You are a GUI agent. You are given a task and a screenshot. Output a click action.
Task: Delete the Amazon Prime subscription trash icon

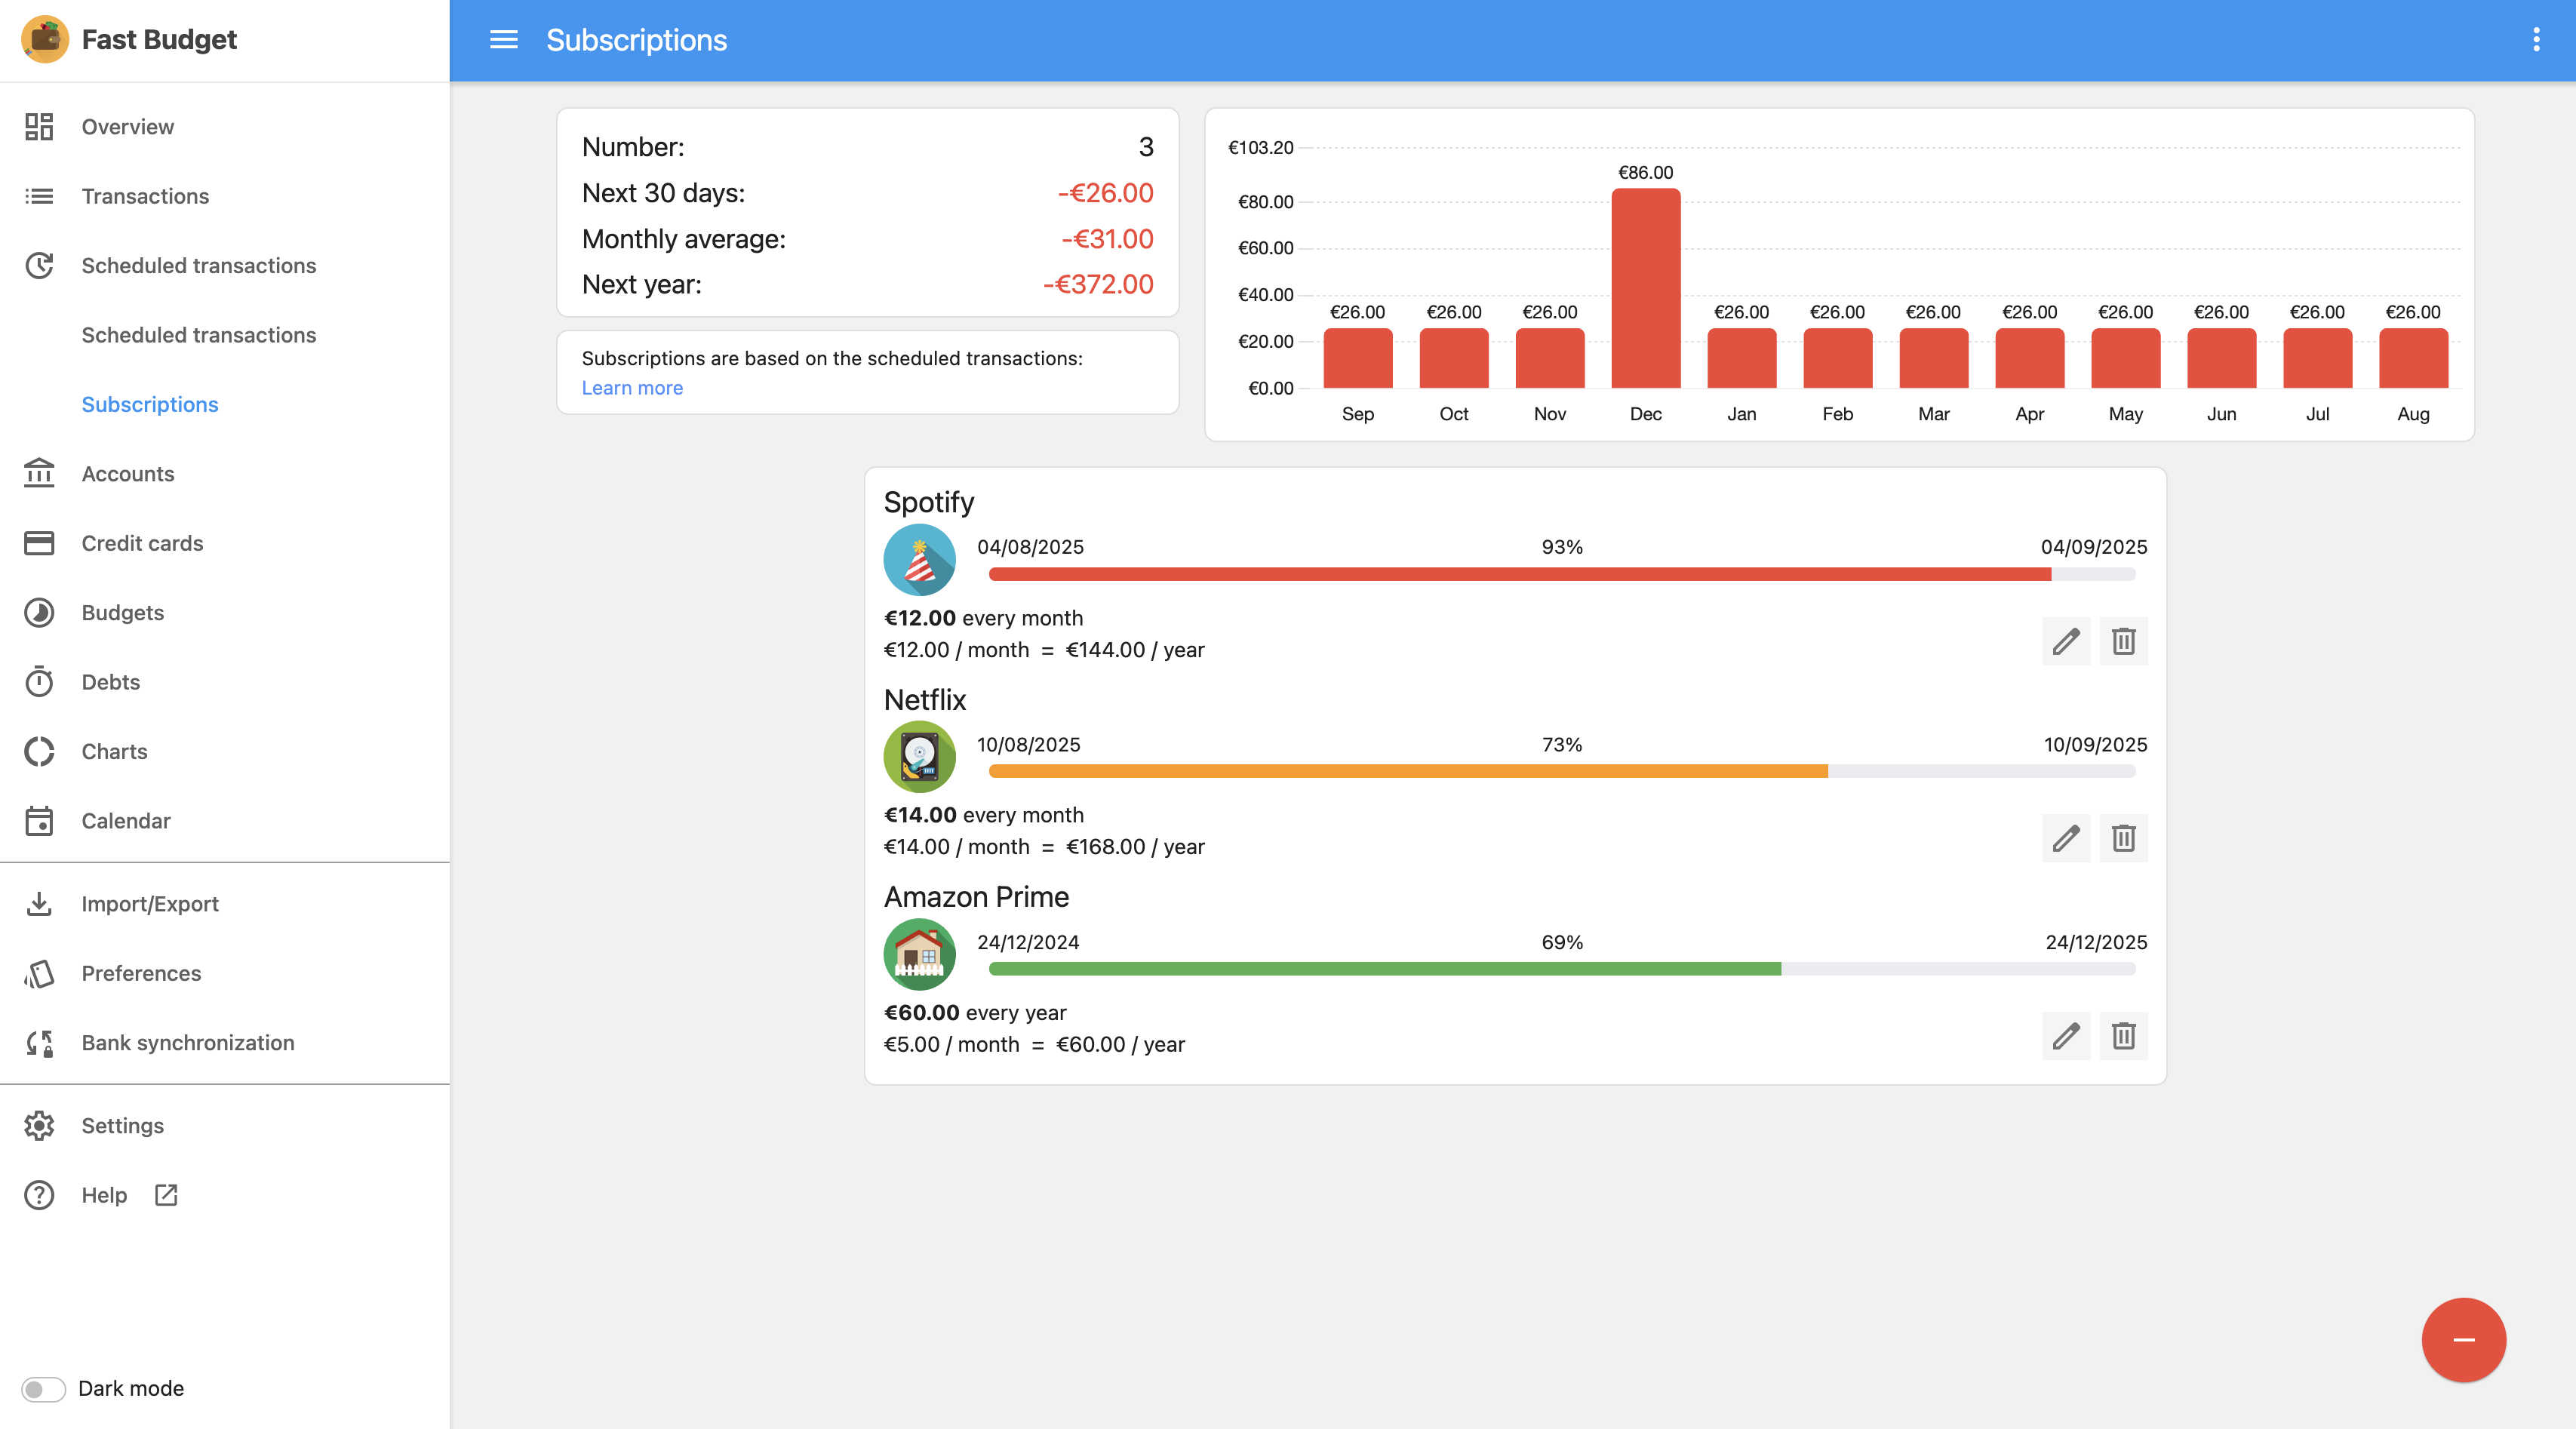coord(2124,1036)
